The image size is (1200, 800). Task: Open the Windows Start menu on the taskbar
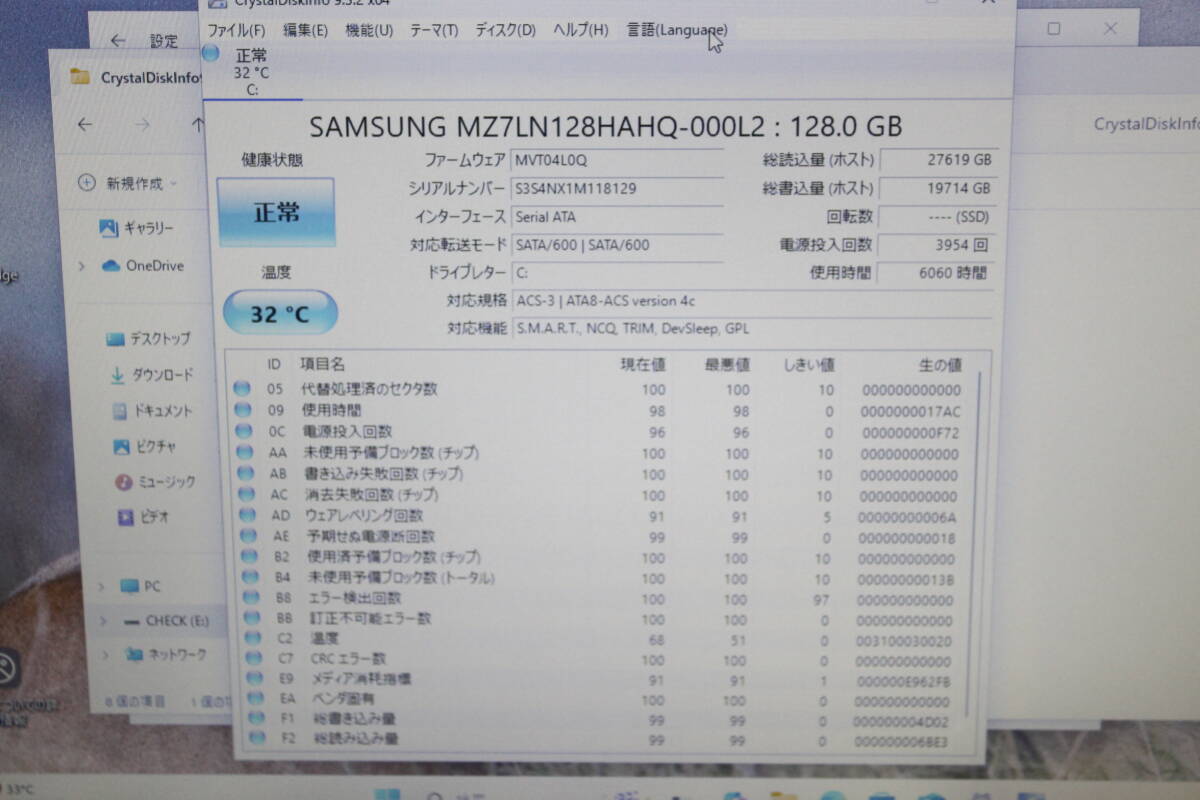coord(387,792)
